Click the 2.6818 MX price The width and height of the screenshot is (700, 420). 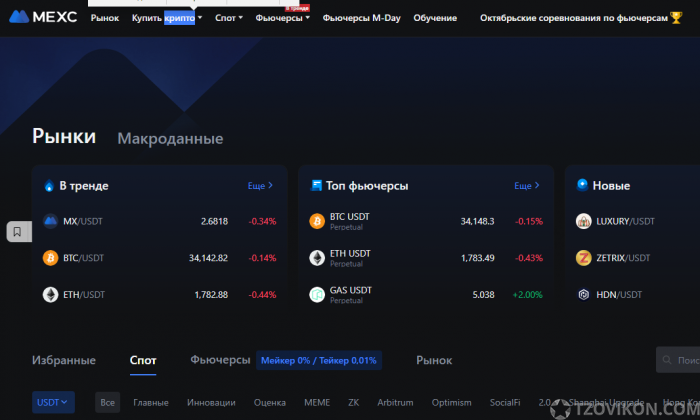tap(214, 221)
